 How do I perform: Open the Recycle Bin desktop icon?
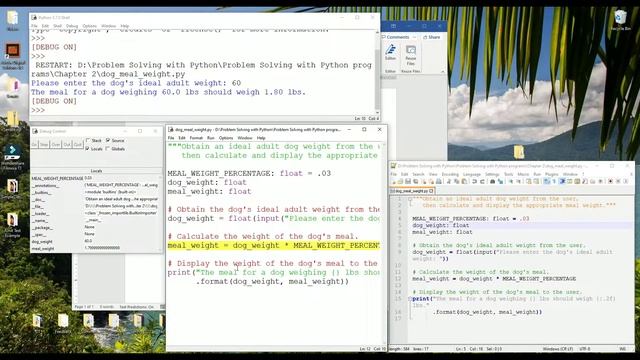(x=620, y=20)
